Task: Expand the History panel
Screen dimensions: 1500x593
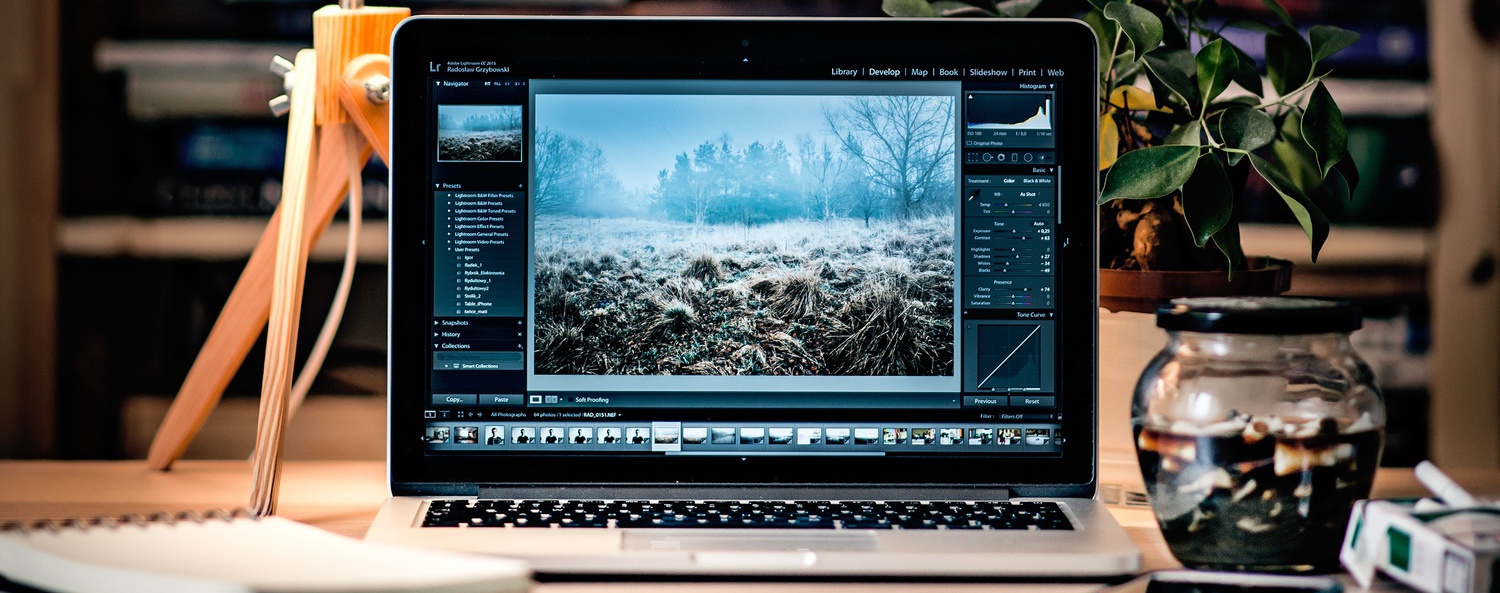Action: (x=451, y=334)
